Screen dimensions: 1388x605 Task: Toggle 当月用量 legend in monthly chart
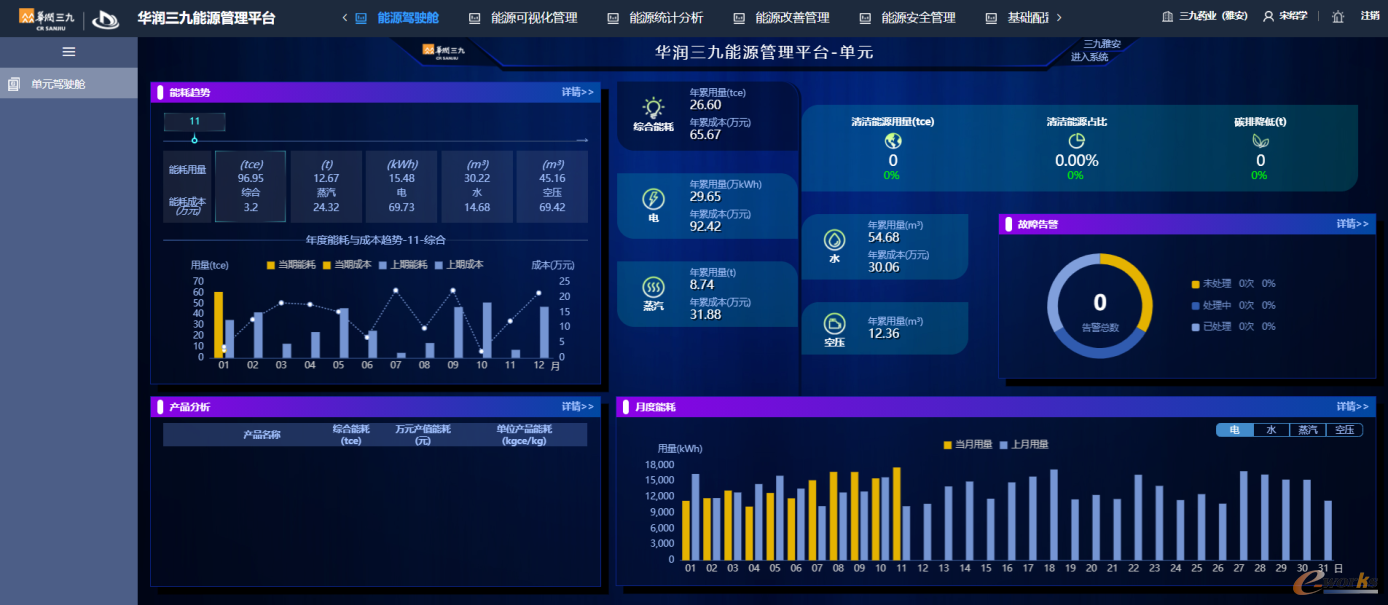tap(968, 445)
